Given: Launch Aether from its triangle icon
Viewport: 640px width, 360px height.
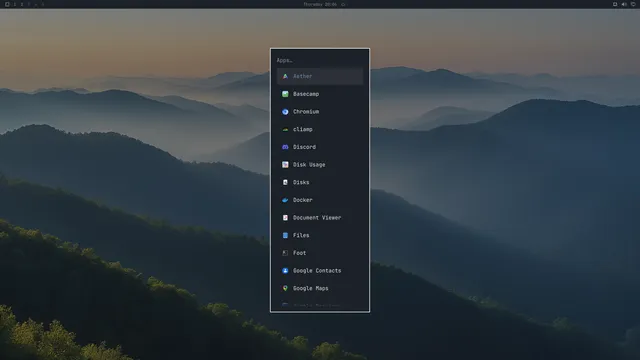Looking at the screenshot, I should [285, 76].
